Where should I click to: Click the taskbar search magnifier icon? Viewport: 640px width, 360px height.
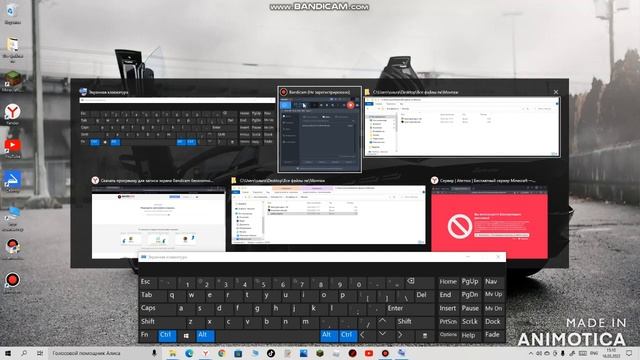click(24, 353)
